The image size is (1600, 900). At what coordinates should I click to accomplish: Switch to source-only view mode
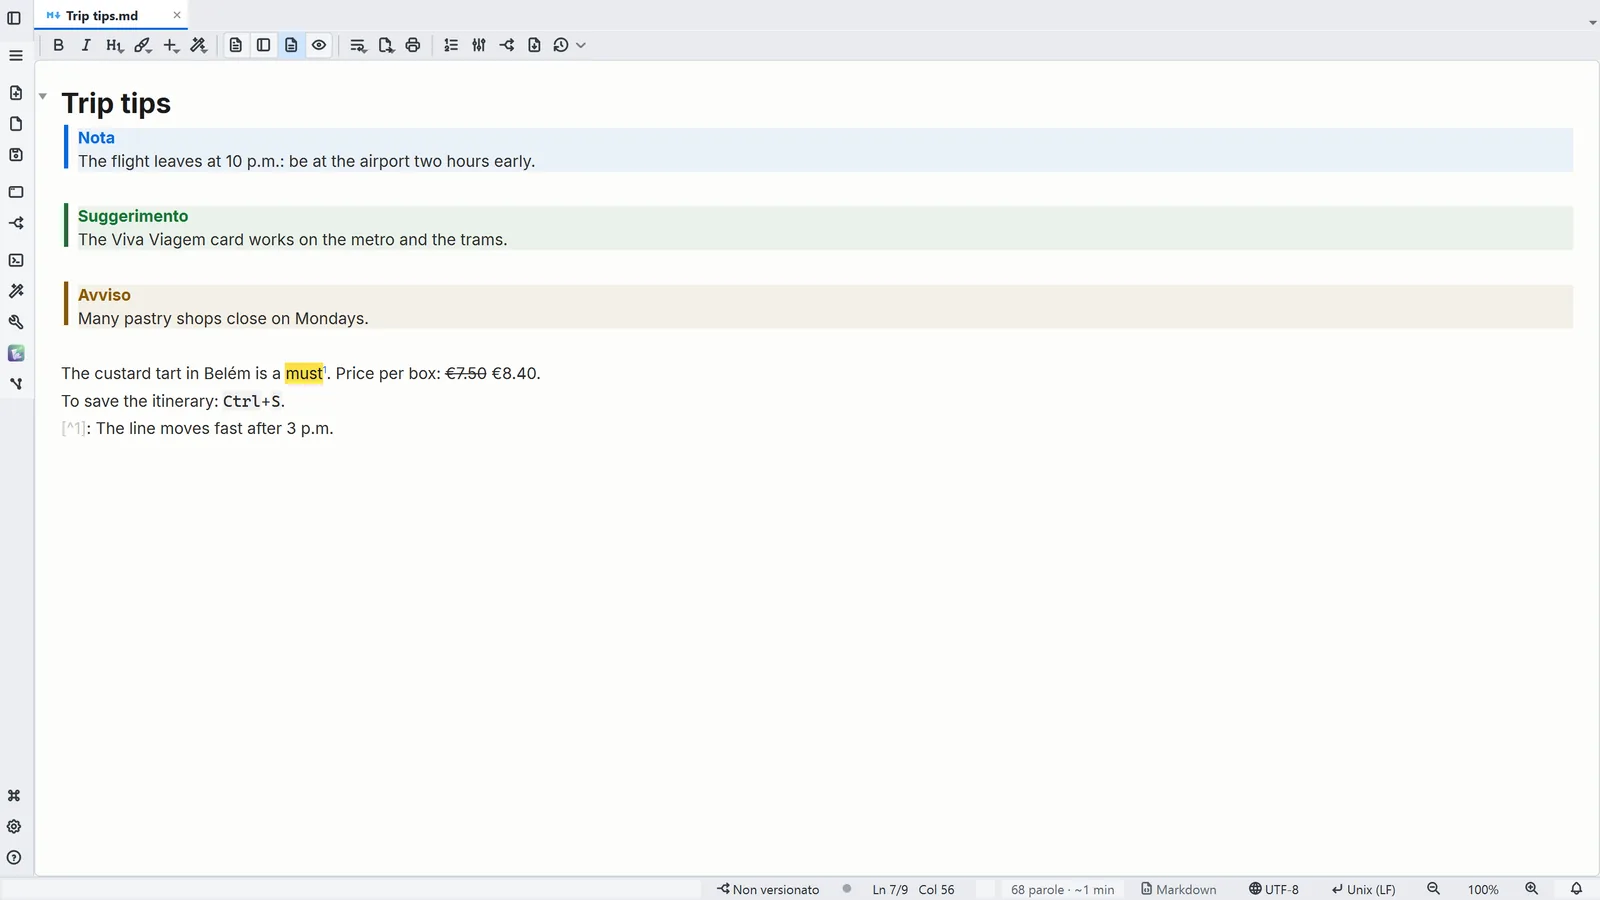[x=236, y=45]
